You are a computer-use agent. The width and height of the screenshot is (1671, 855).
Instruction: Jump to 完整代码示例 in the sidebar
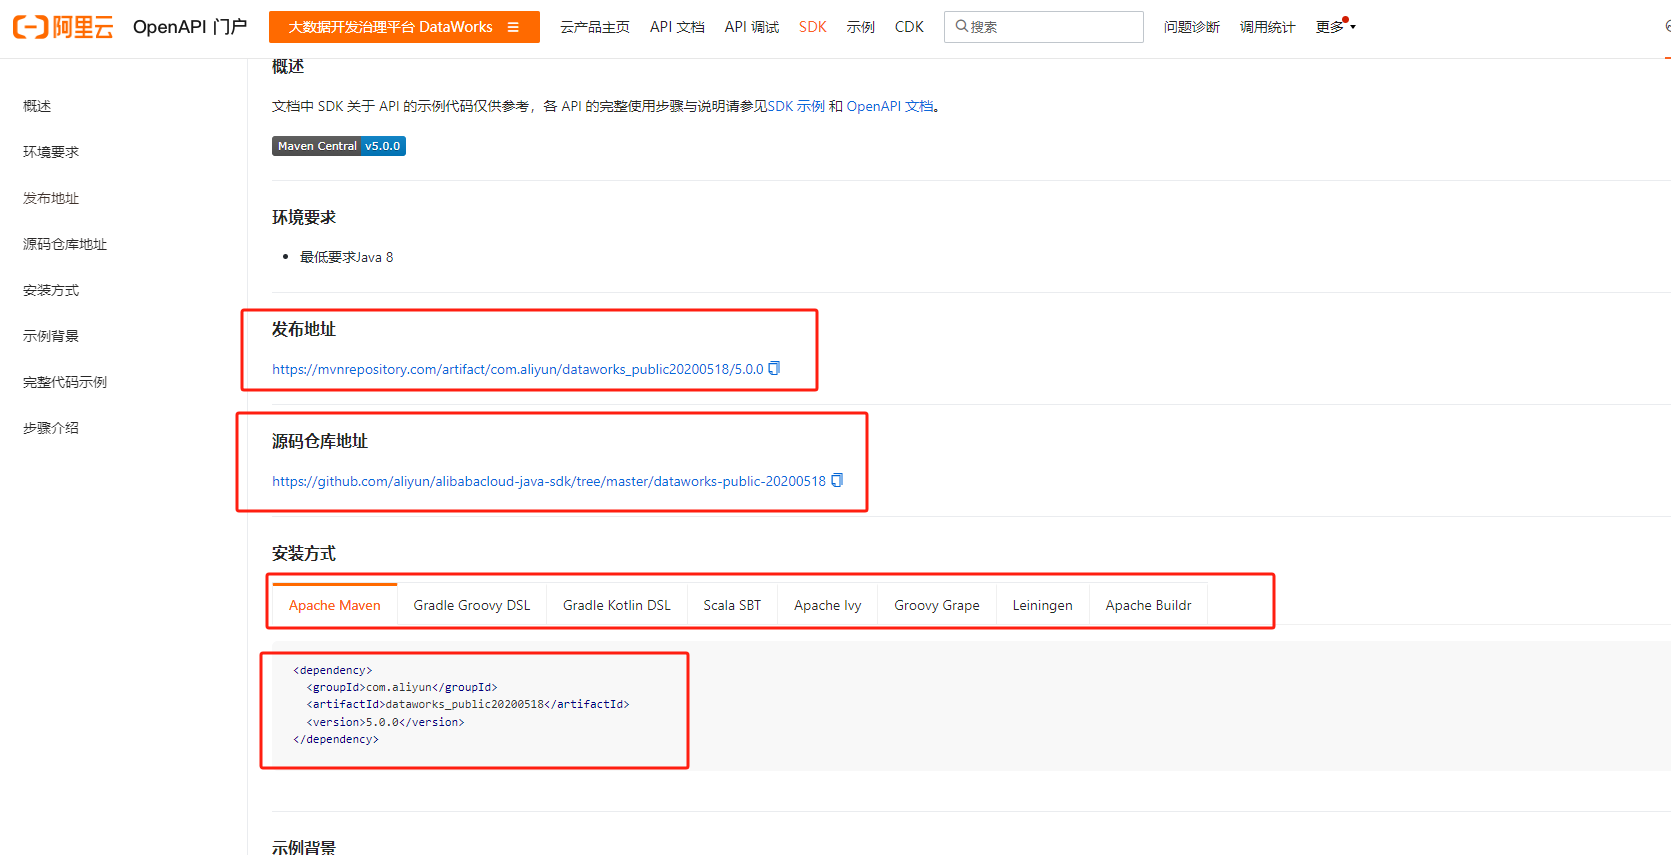(x=65, y=382)
